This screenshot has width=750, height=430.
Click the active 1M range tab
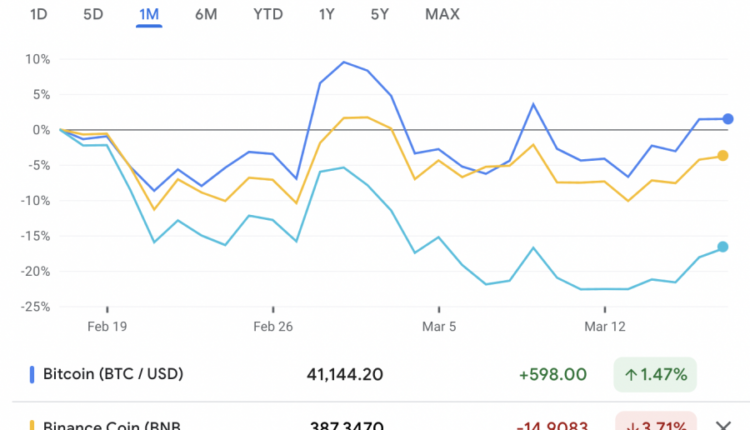149,14
